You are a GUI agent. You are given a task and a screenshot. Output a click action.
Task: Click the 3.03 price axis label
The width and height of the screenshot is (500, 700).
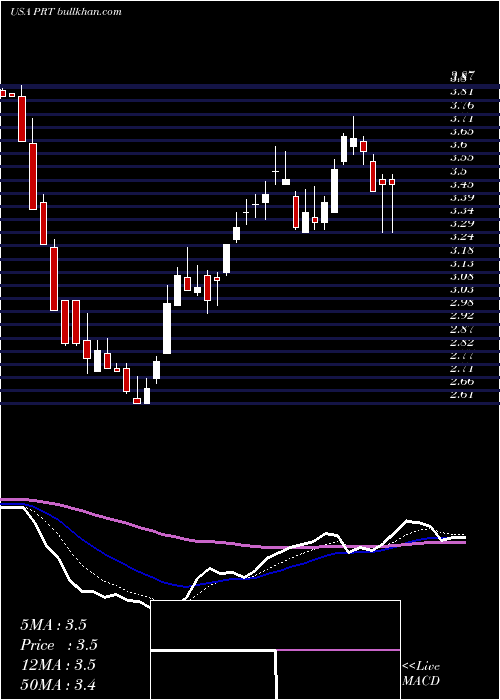pyautogui.click(x=462, y=290)
